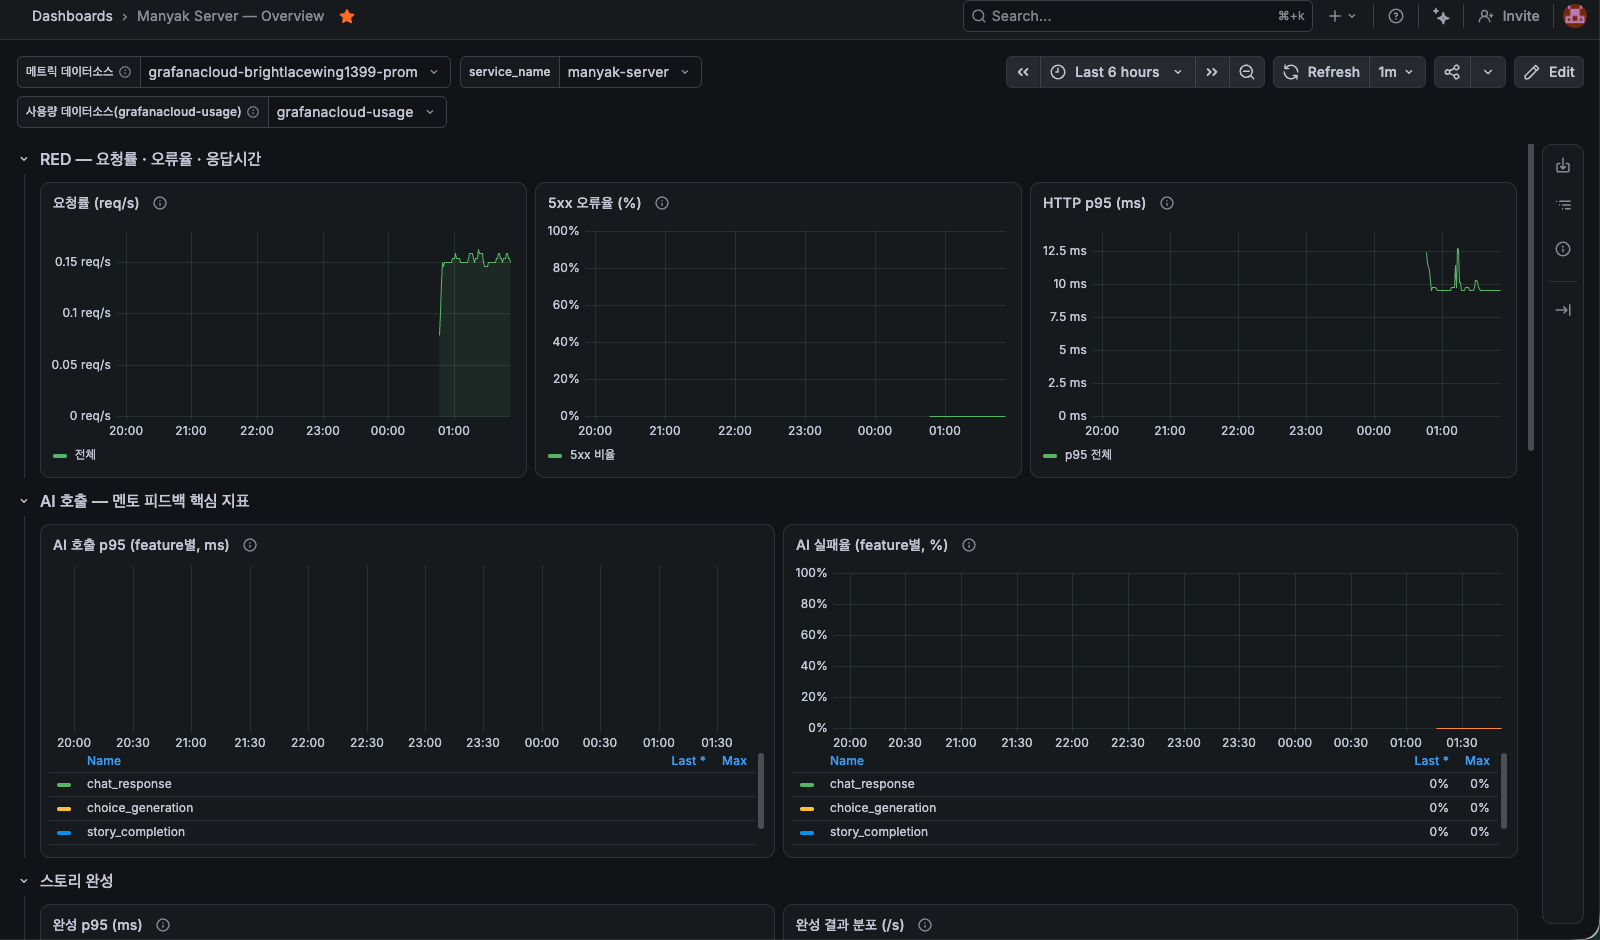
Task: Go to Dashboards breadcrumb
Action: pyautogui.click(x=72, y=16)
